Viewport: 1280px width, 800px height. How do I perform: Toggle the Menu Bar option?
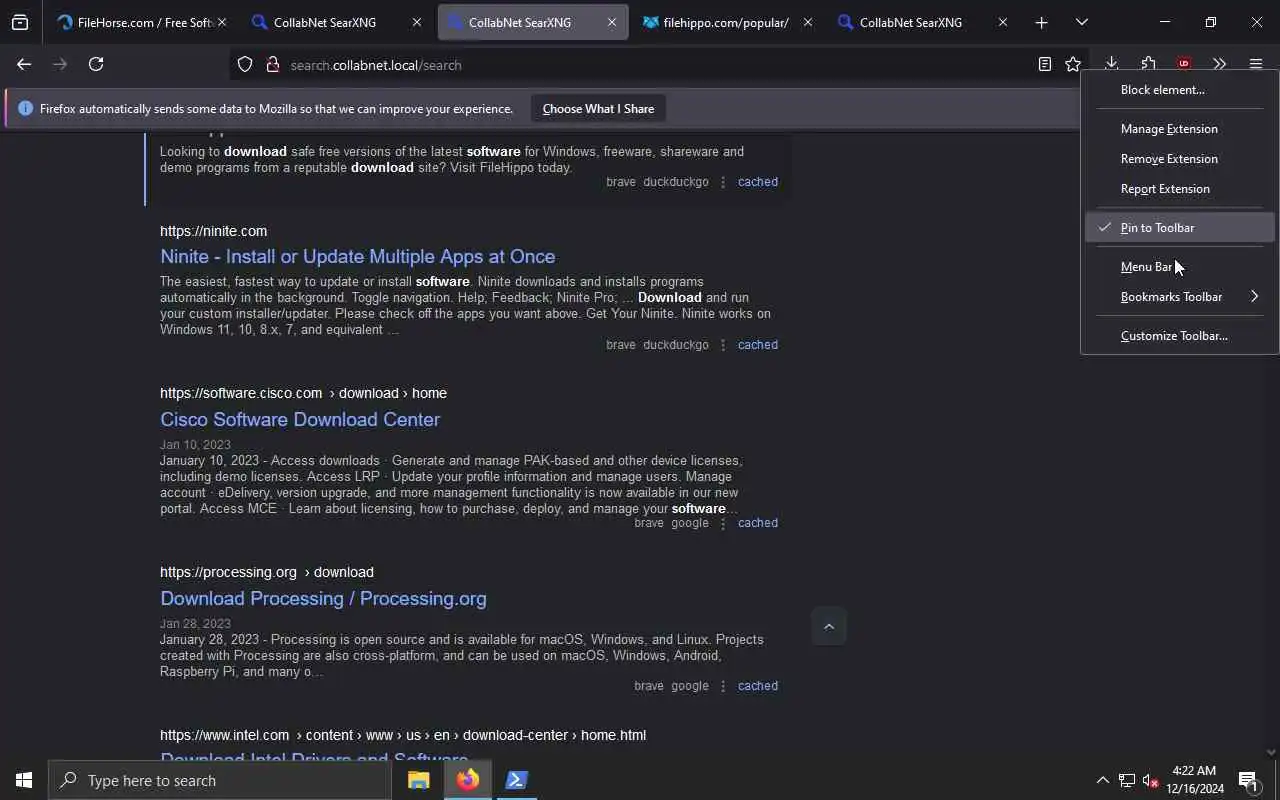coord(1180,267)
